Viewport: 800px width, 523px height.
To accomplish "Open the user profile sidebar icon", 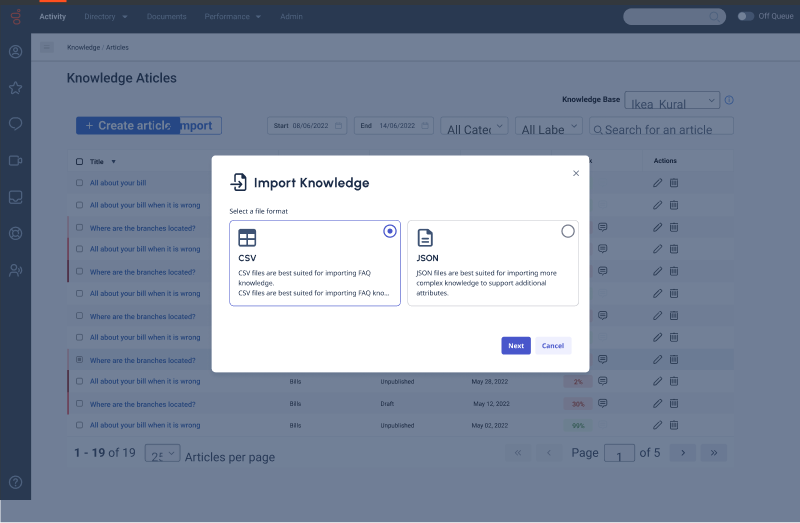I will 16,52.
